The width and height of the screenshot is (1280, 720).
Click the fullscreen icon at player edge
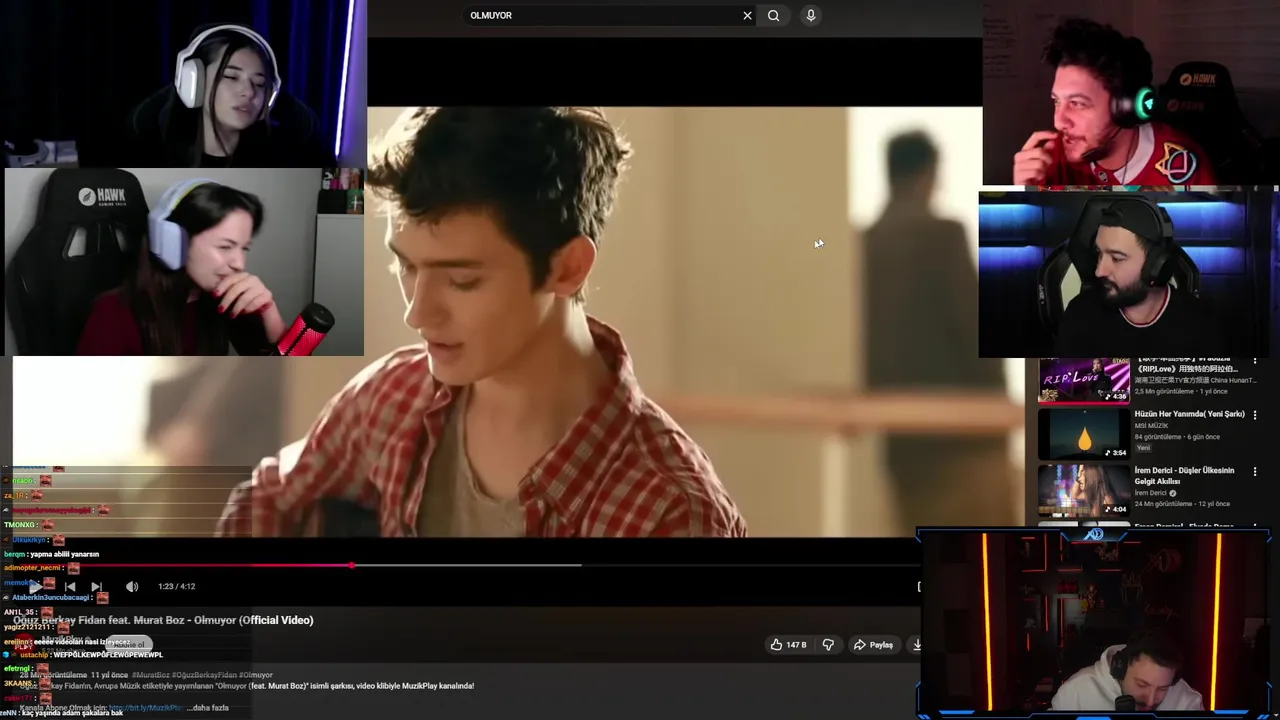[919, 587]
